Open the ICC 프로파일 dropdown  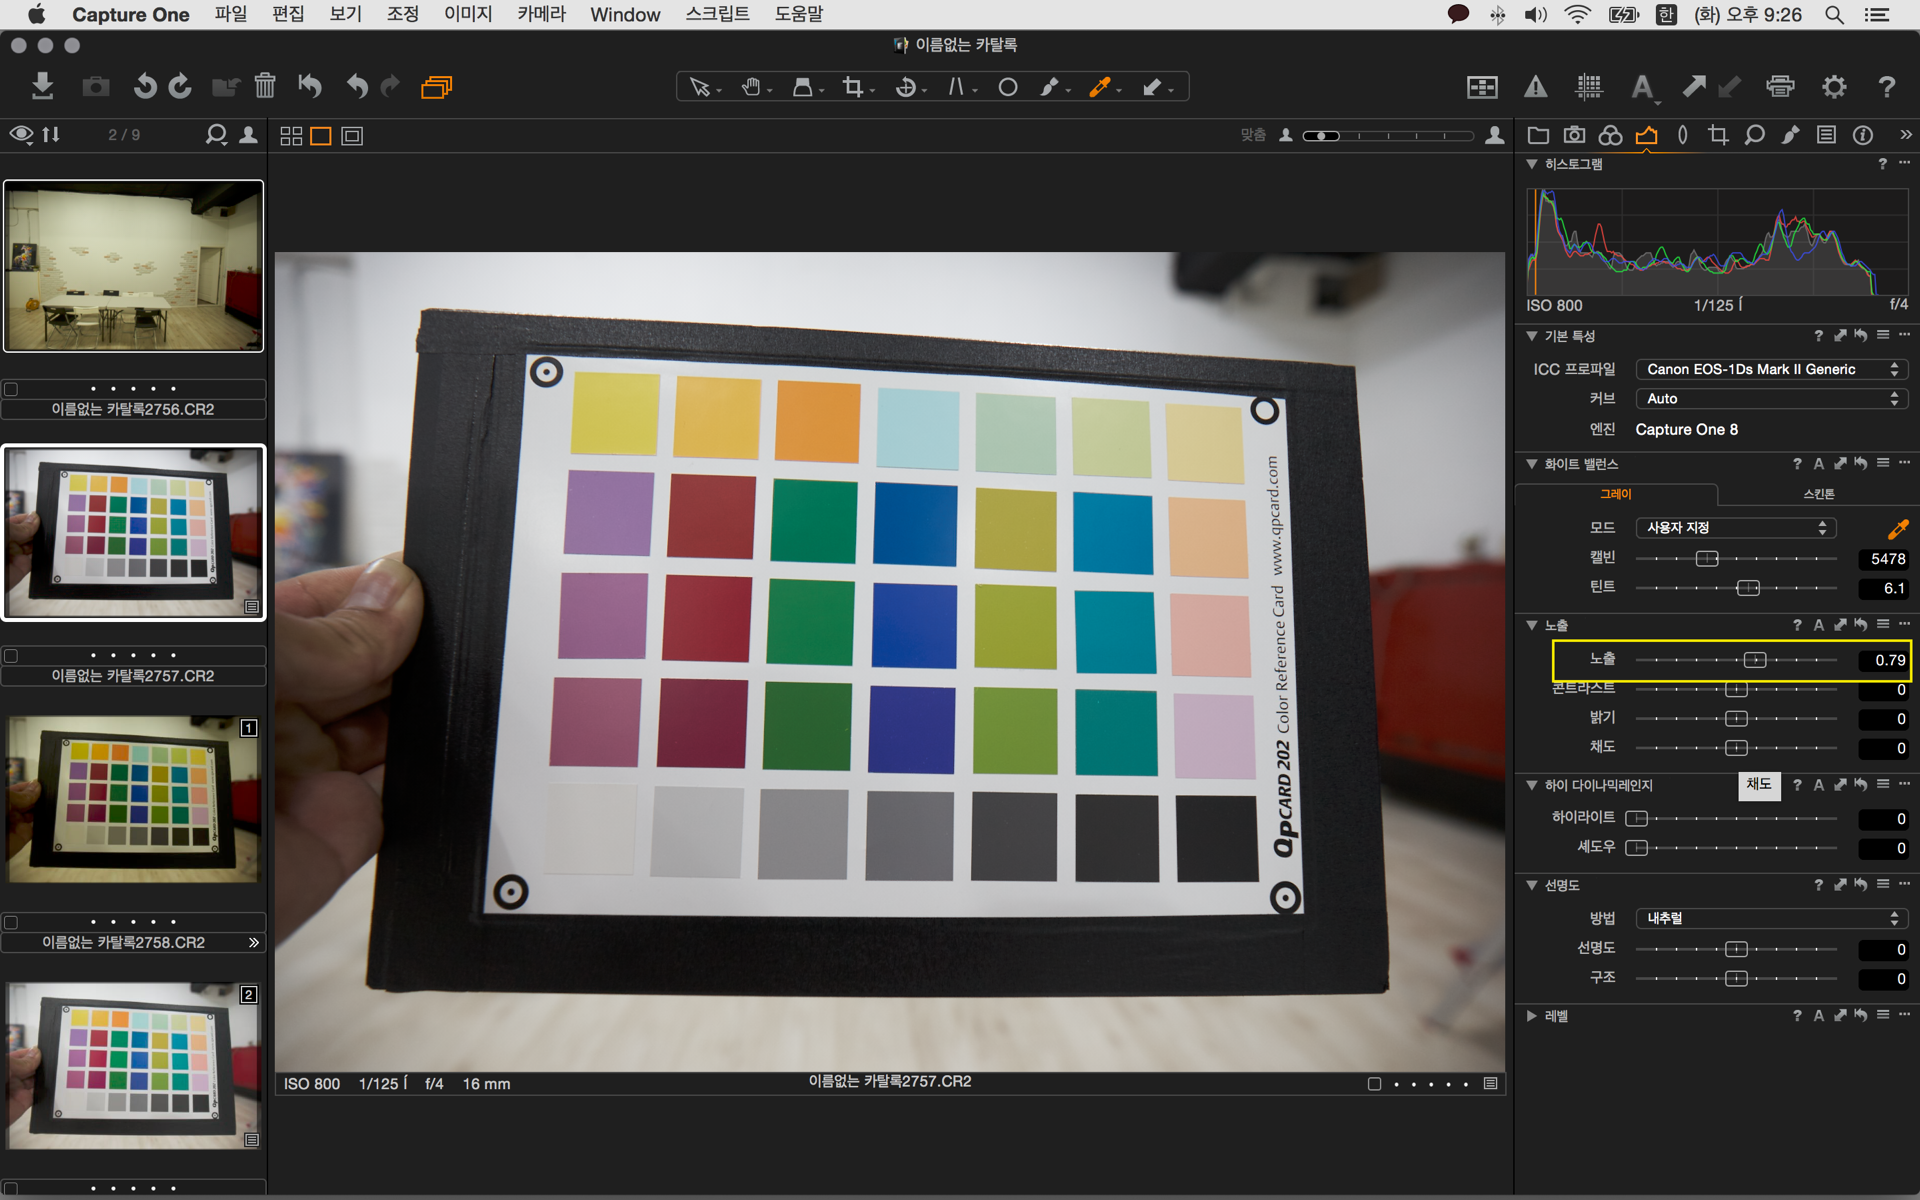pos(1771,370)
